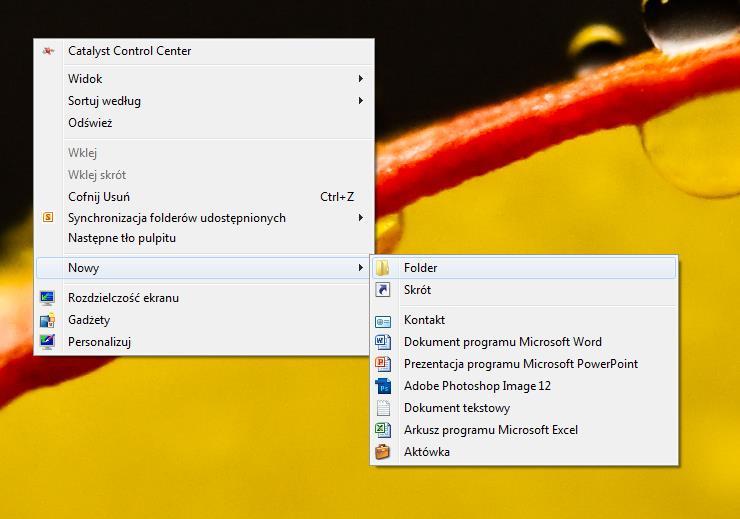Click the Microsoft Word document icon
Image resolution: width=740 pixels, height=519 pixels.
click(383, 342)
